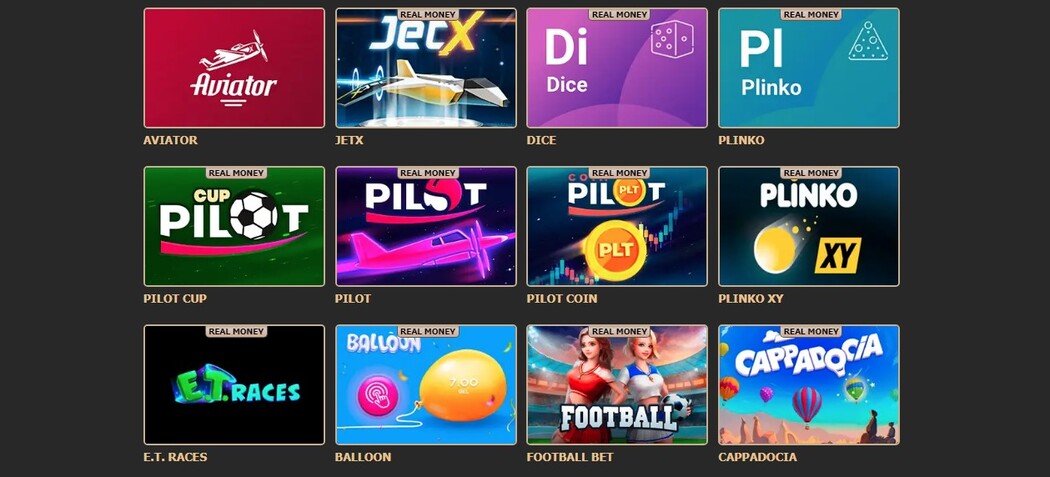Click the dice icon on Dice tile
The image size is (1050, 477).
[x=672, y=39]
